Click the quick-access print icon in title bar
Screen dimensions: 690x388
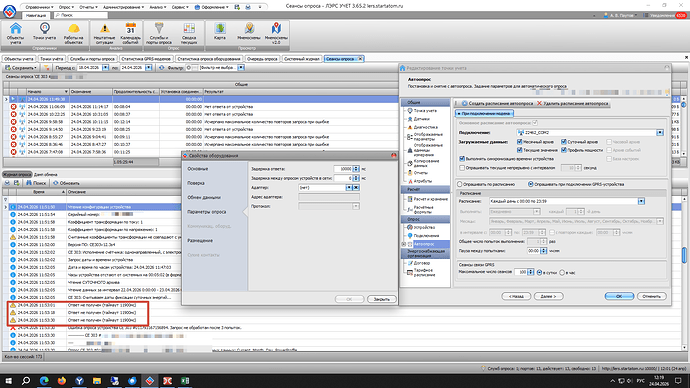pyautogui.click(x=248, y=7)
